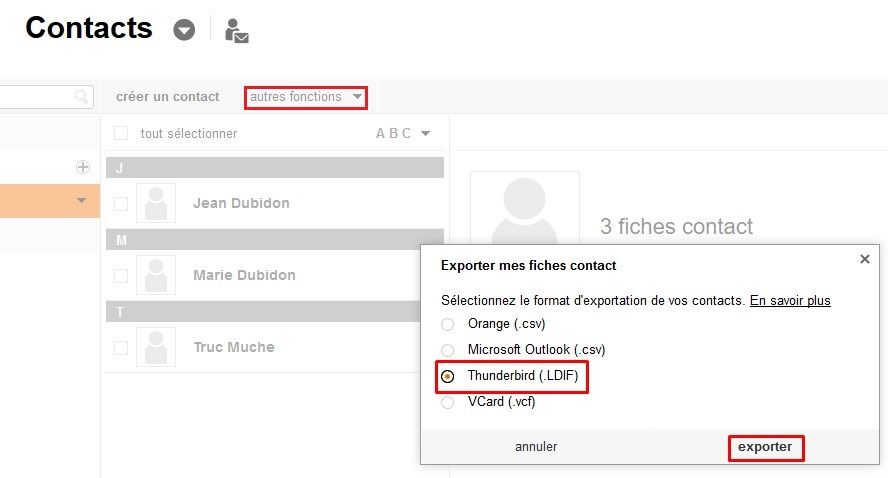Select the VCard (.vcf) format

(x=448, y=402)
